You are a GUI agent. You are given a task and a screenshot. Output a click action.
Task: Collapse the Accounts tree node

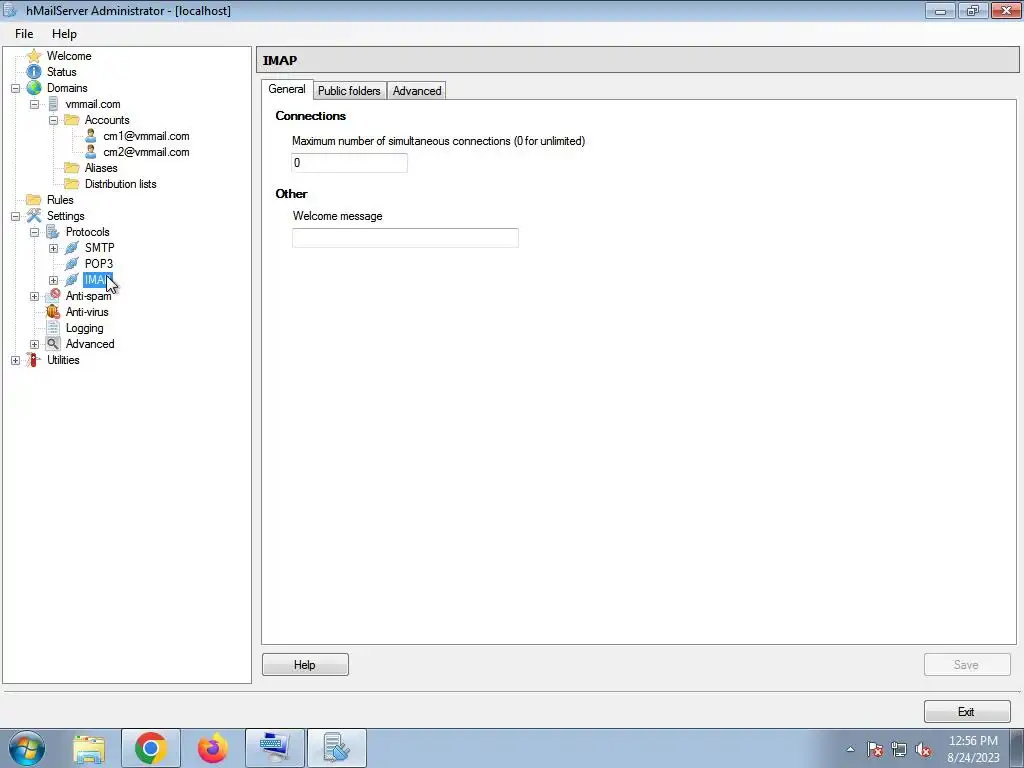click(x=53, y=120)
